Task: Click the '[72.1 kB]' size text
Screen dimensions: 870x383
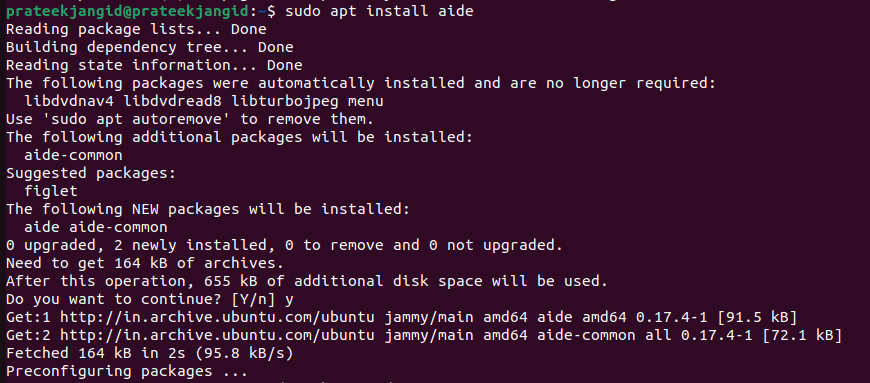Action: 801,335
